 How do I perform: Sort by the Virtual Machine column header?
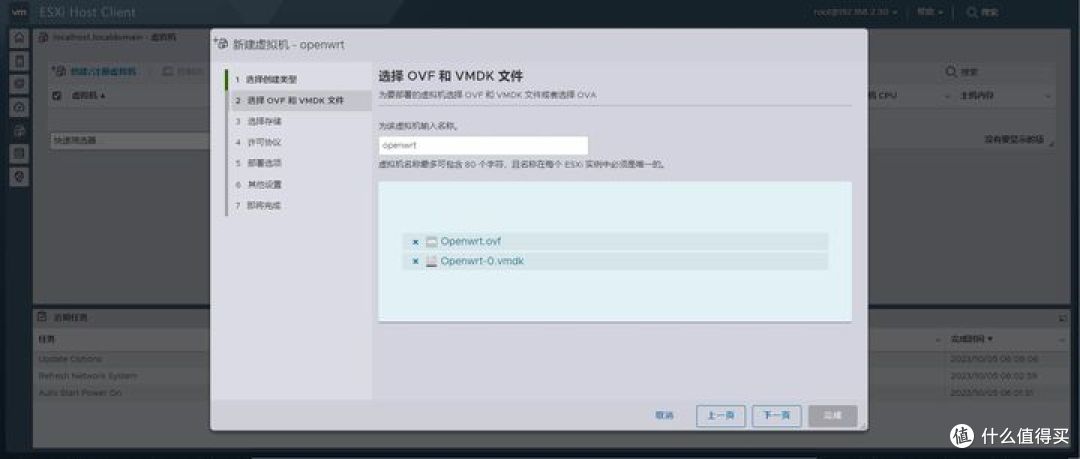pyautogui.click(x=88, y=96)
